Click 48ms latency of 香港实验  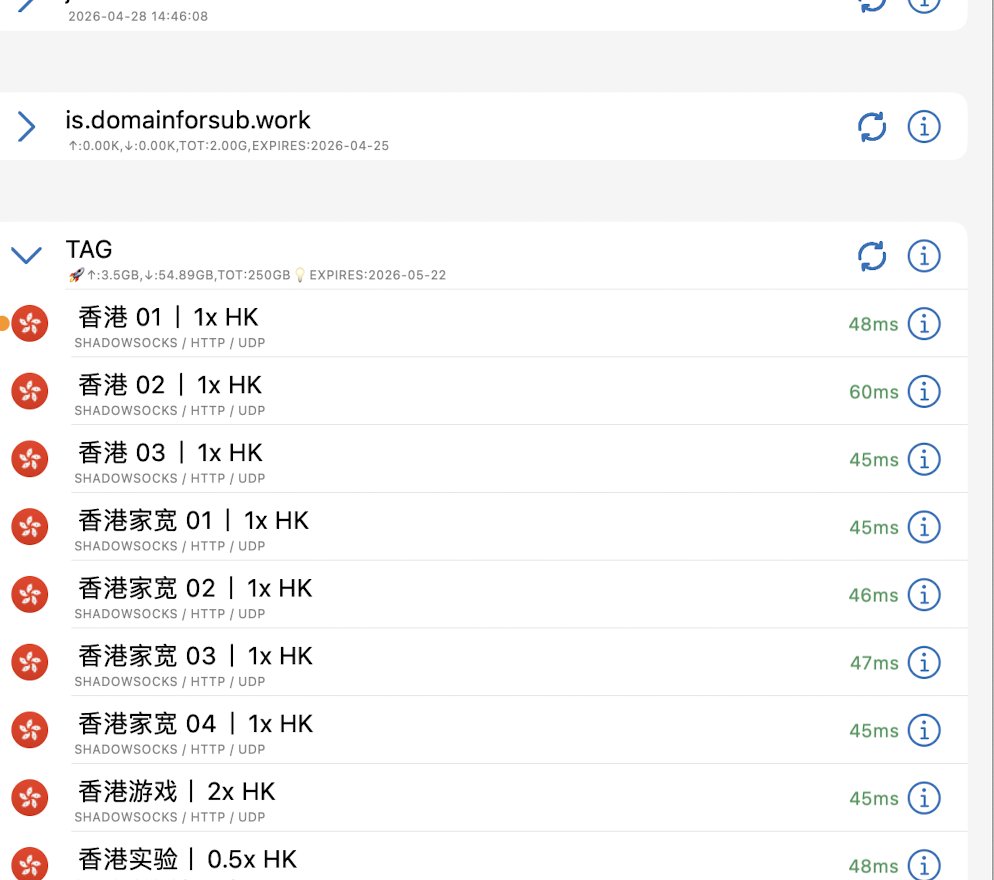coord(874,867)
